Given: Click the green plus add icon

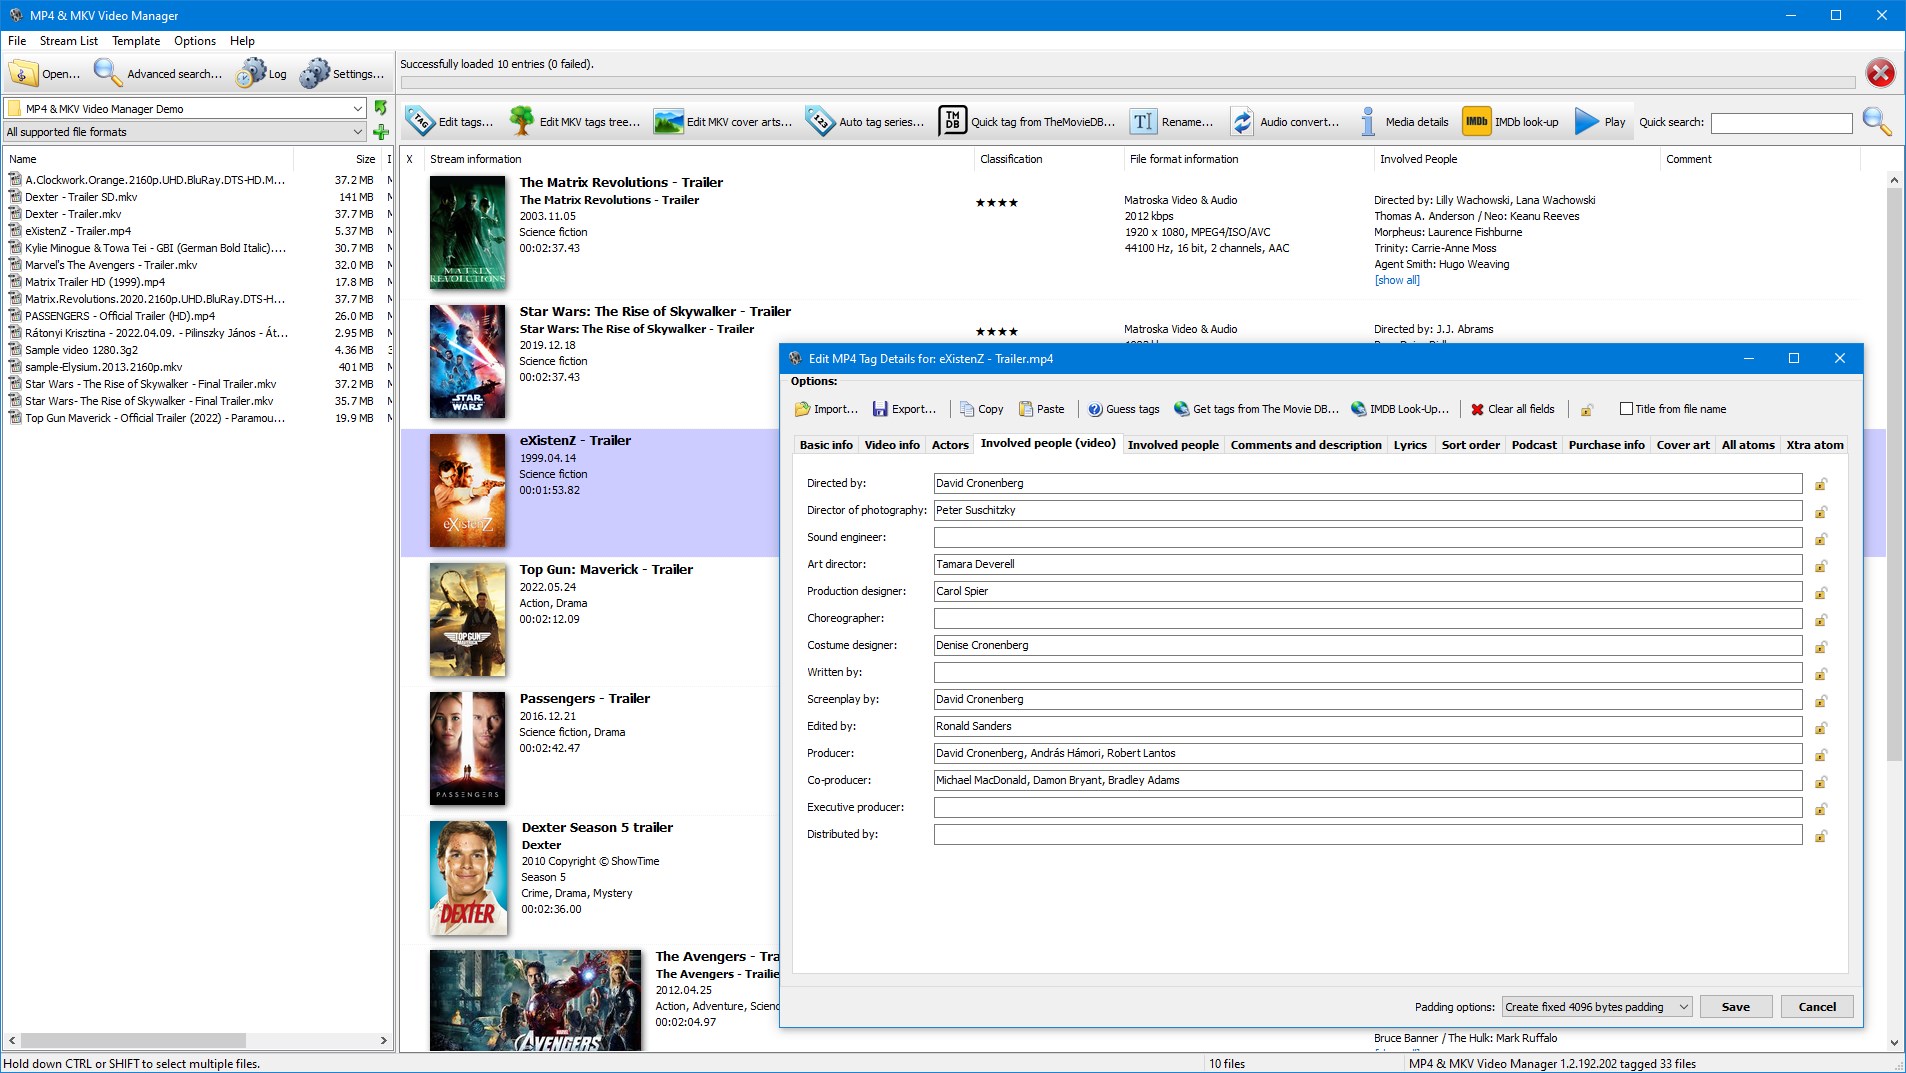Looking at the screenshot, I should [x=381, y=132].
